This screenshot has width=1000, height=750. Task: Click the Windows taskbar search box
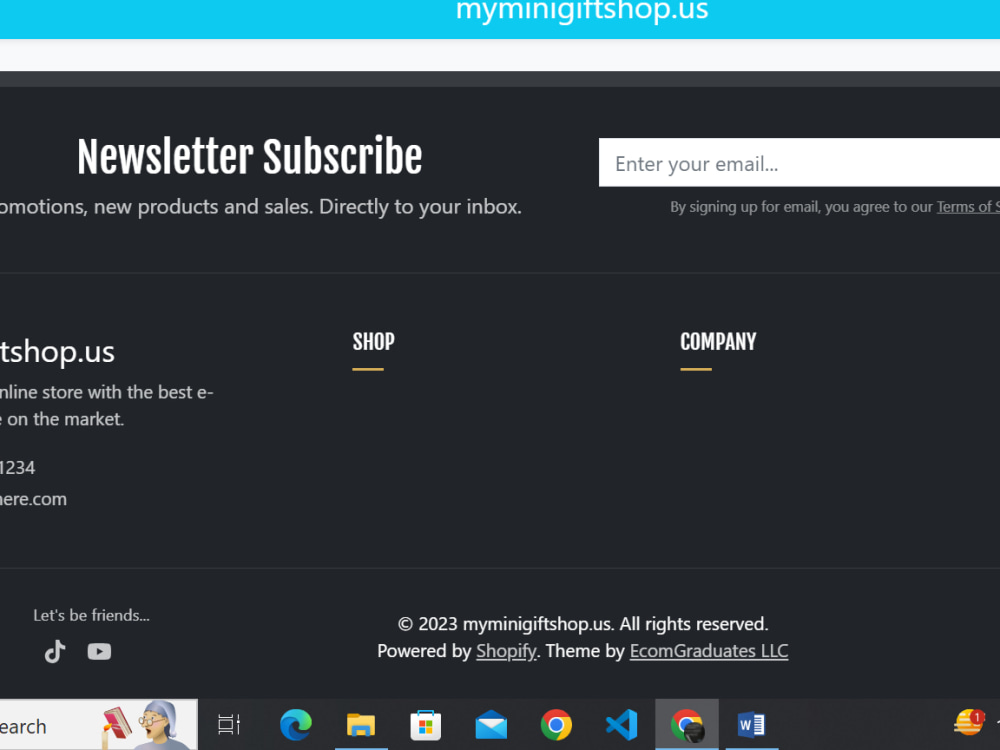coord(99,724)
